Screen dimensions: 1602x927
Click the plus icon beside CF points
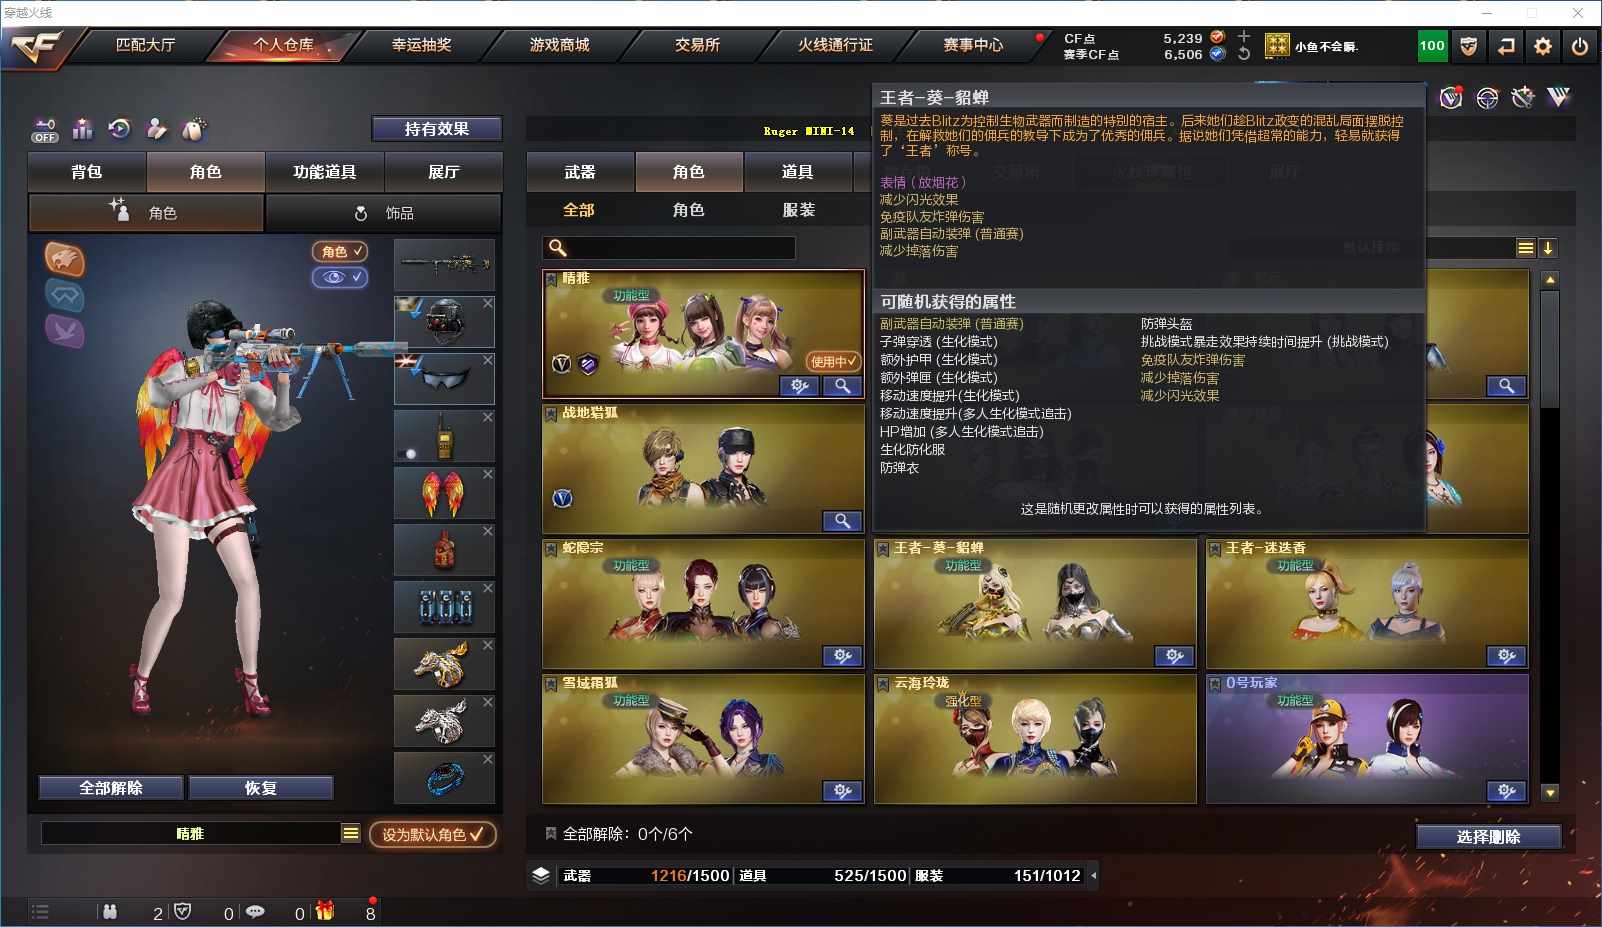pyautogui.click(x=1244, y=36)
